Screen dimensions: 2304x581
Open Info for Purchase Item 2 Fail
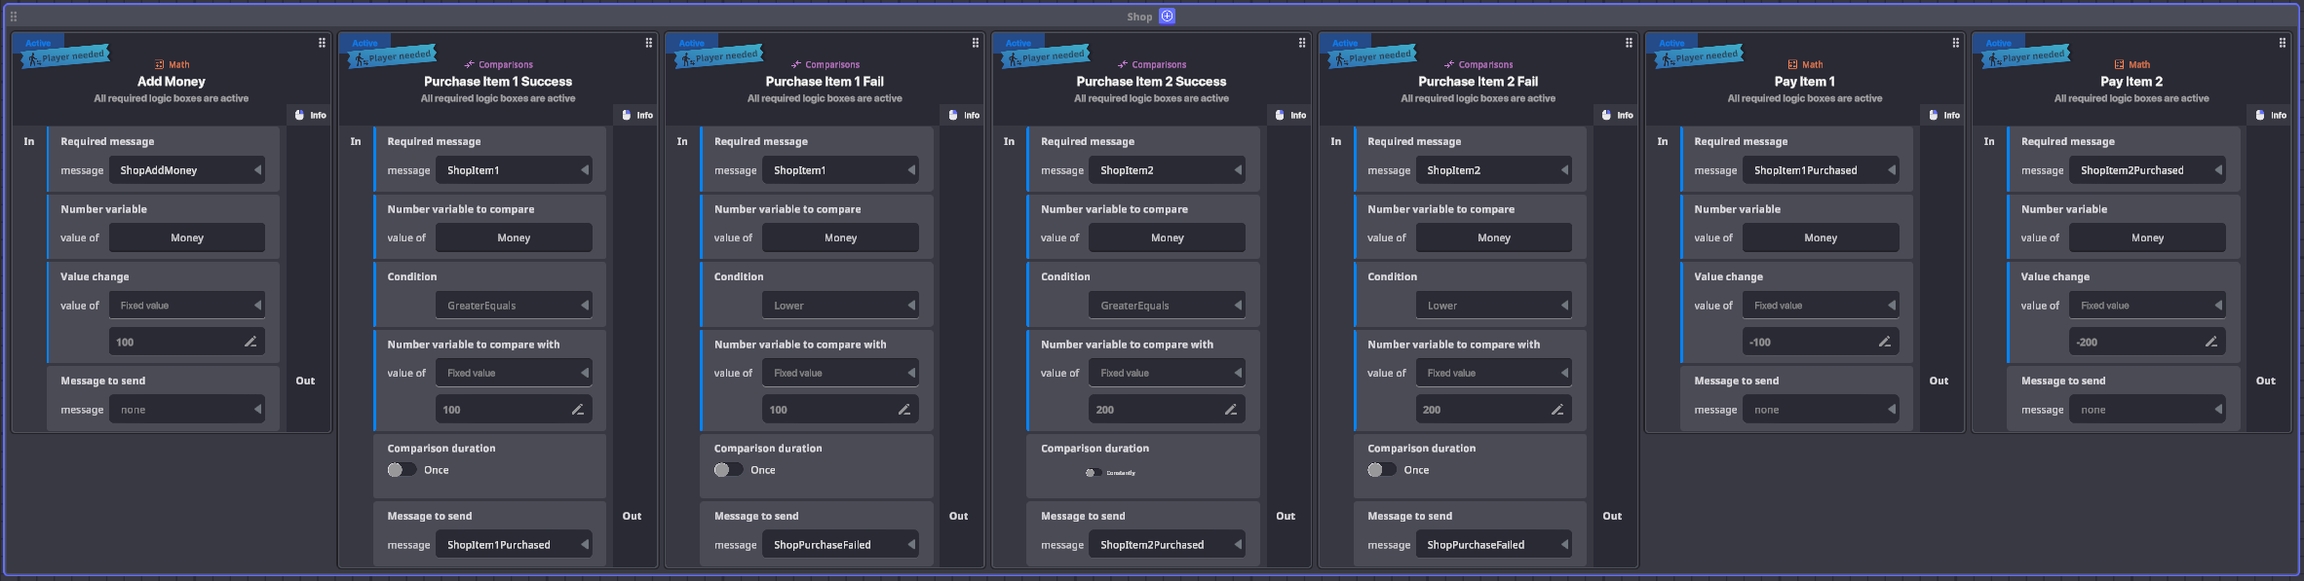[1616, 115]
